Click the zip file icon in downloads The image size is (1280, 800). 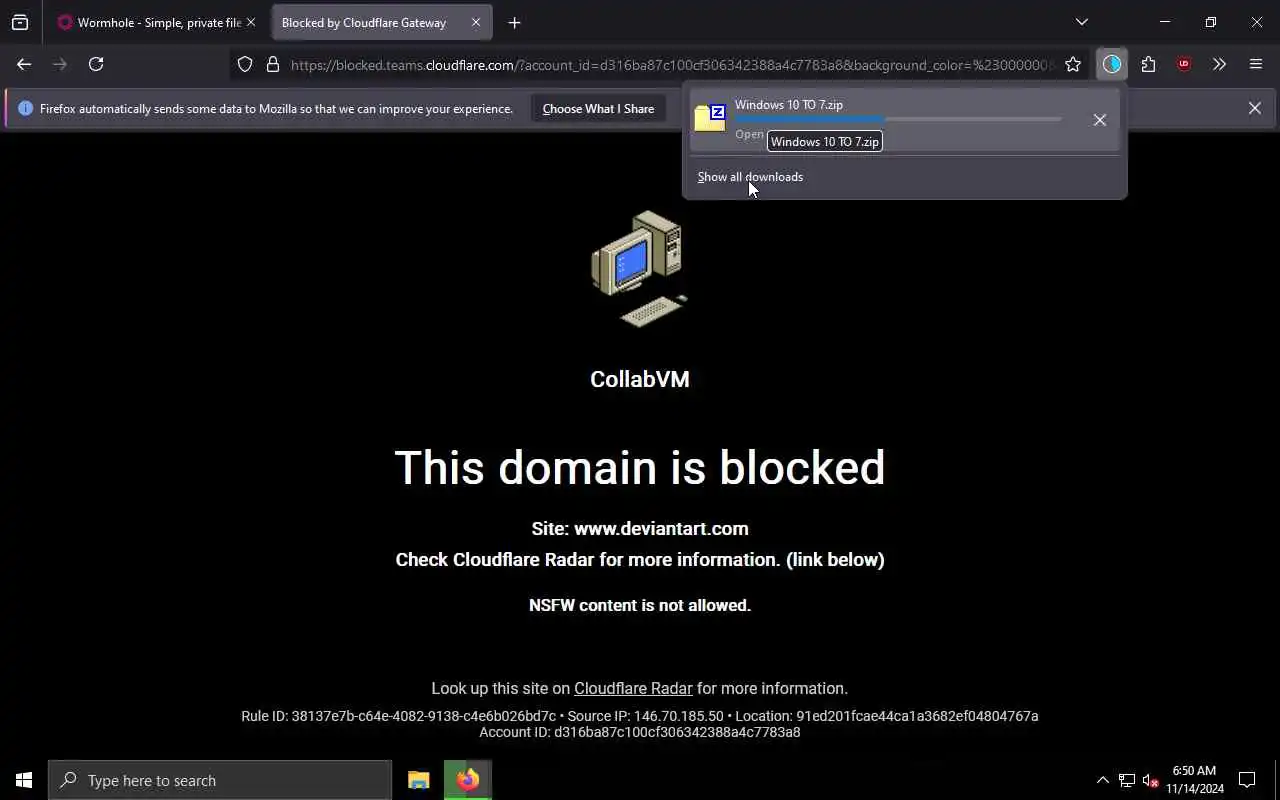coord(710,117)
